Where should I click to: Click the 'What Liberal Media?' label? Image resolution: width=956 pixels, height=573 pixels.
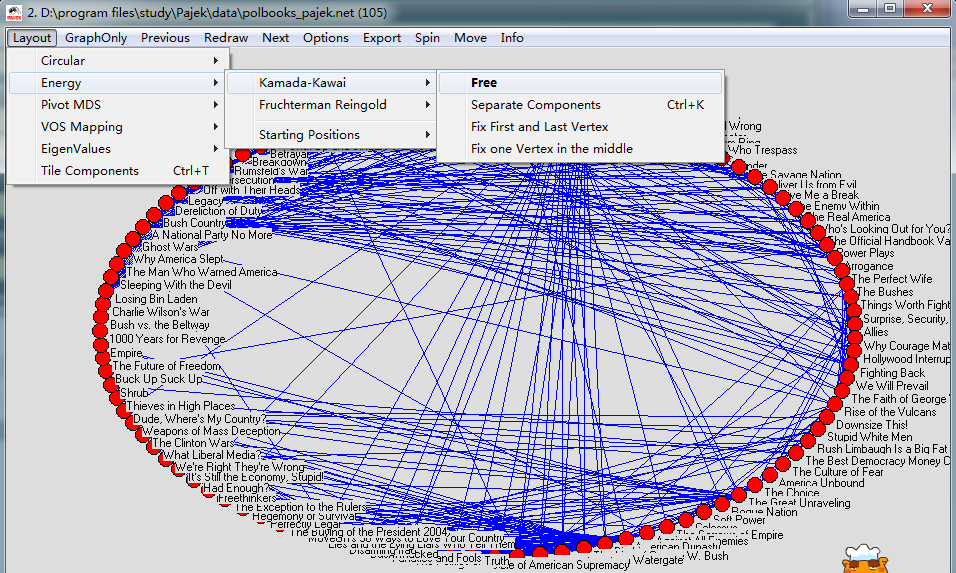click(212, 455)
